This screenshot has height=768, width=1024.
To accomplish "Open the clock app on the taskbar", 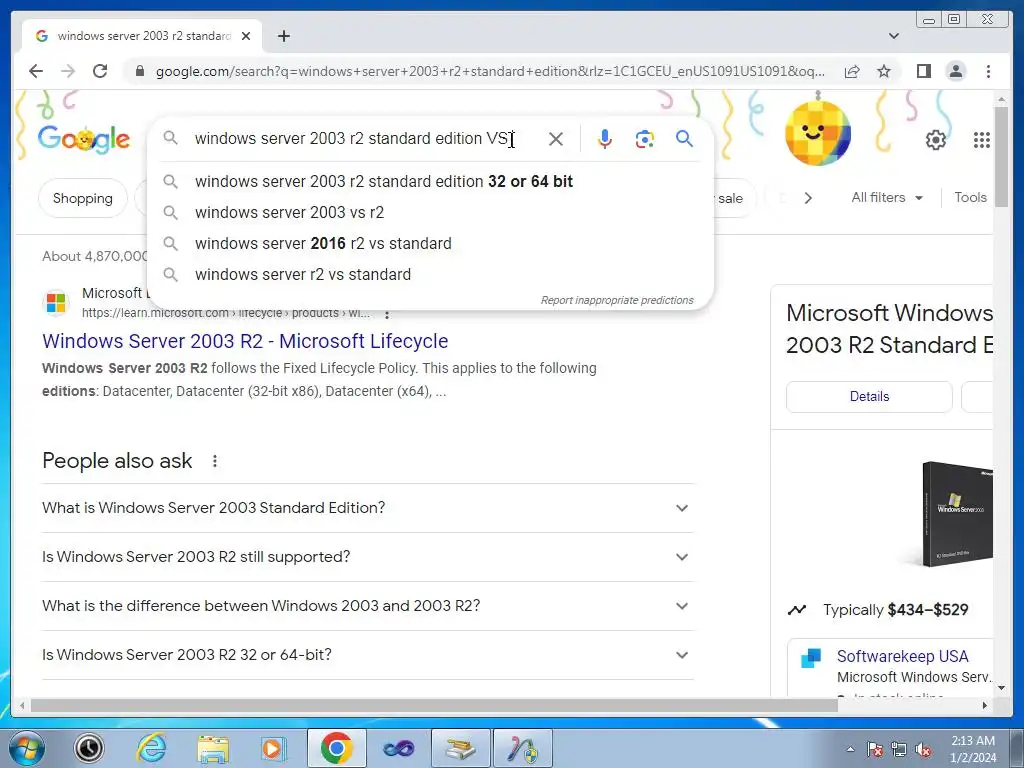I will [x=89, y=748].
